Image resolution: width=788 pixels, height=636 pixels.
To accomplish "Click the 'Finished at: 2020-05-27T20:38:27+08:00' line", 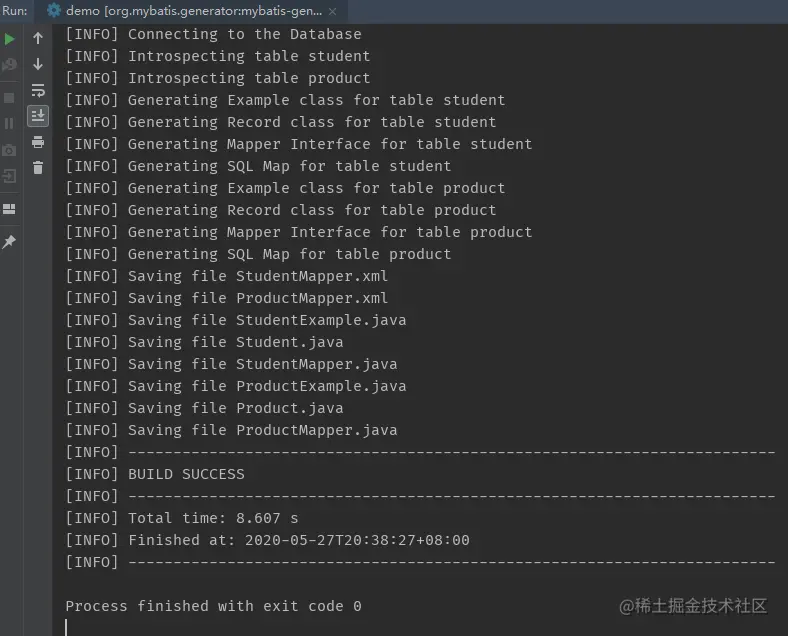I will coord(267,540).
